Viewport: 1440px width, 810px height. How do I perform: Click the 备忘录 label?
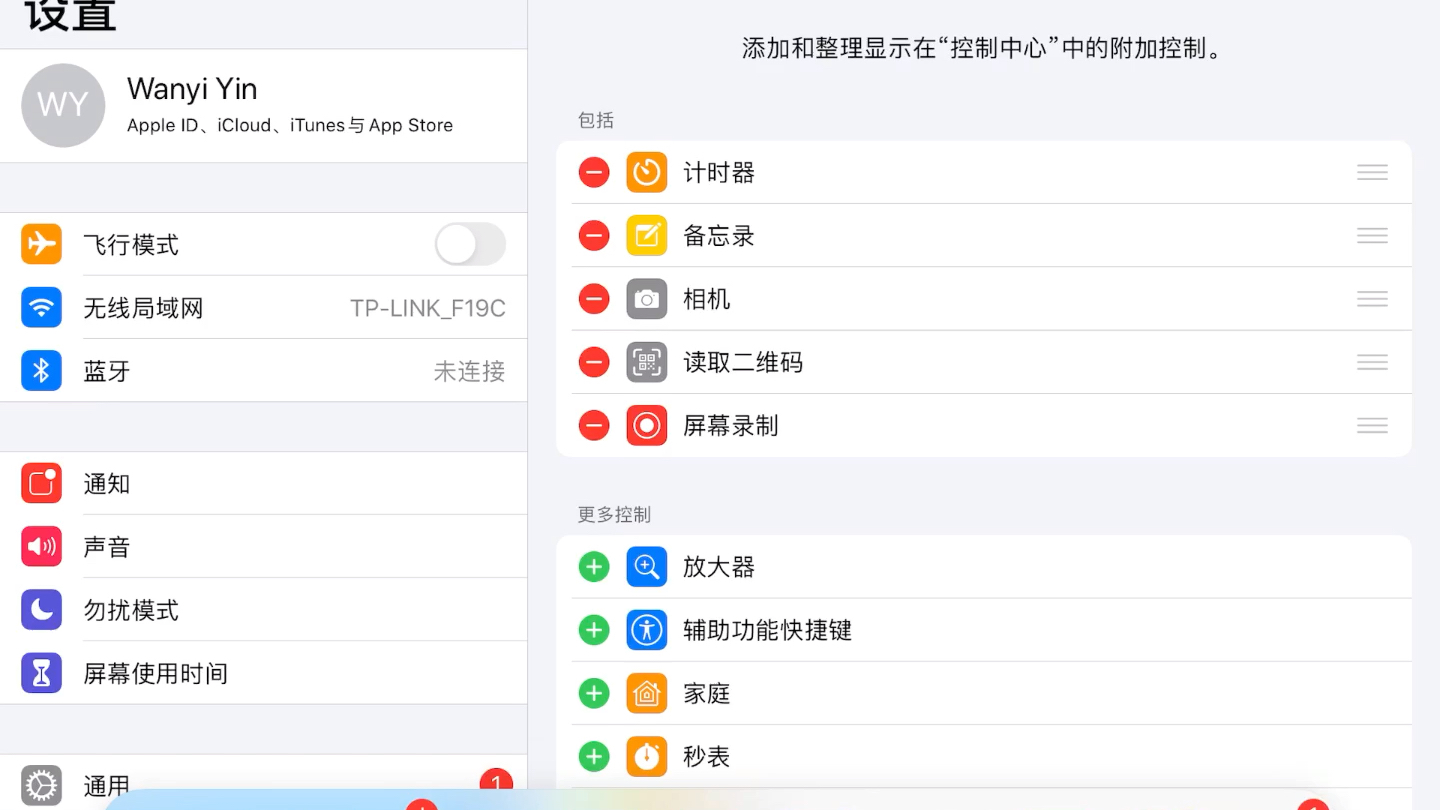[719, 236]
